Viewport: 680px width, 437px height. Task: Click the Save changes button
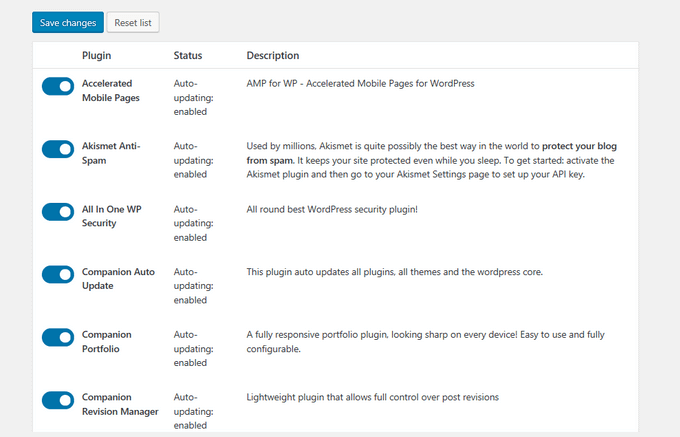pos(67,22)
